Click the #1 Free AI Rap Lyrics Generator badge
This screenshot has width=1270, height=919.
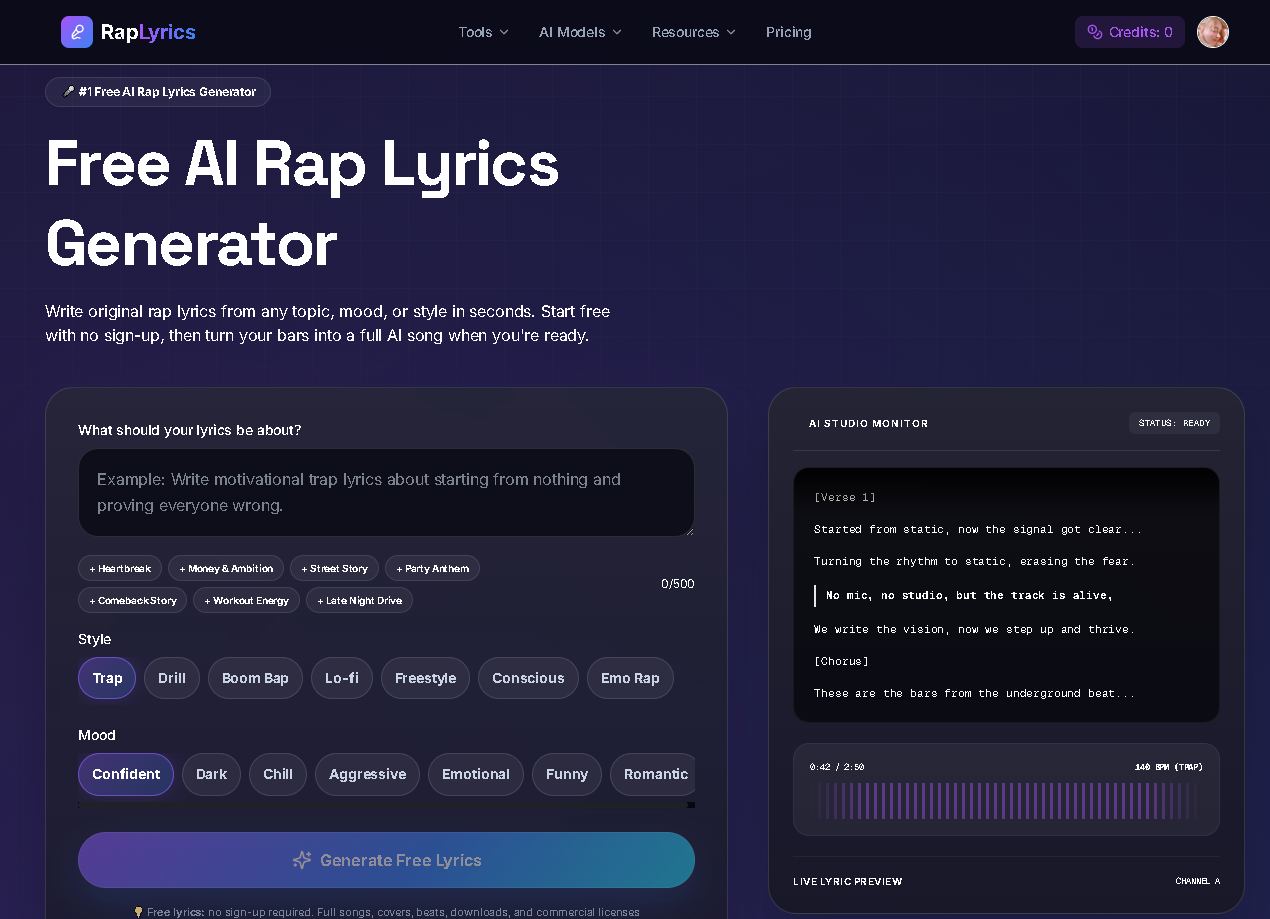pyautogui.click(x=158, y=92)
